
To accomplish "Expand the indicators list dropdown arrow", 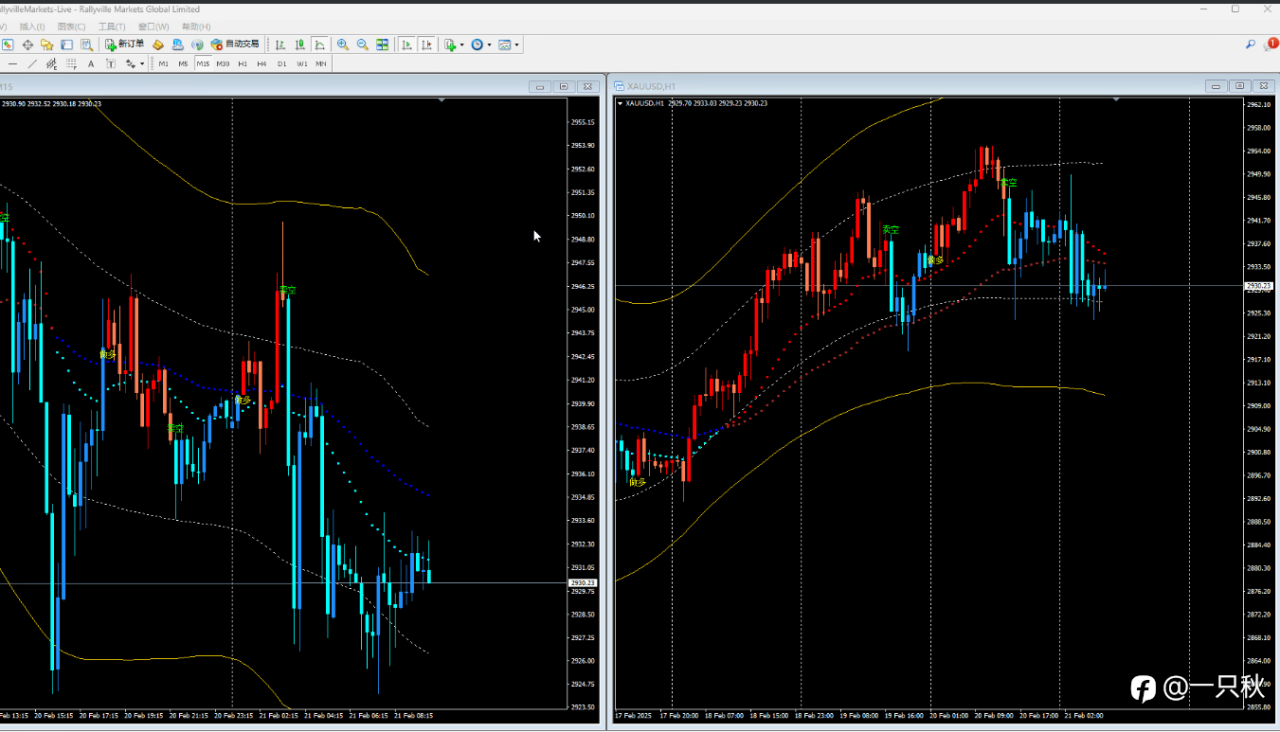I will (x=461, y=45).
